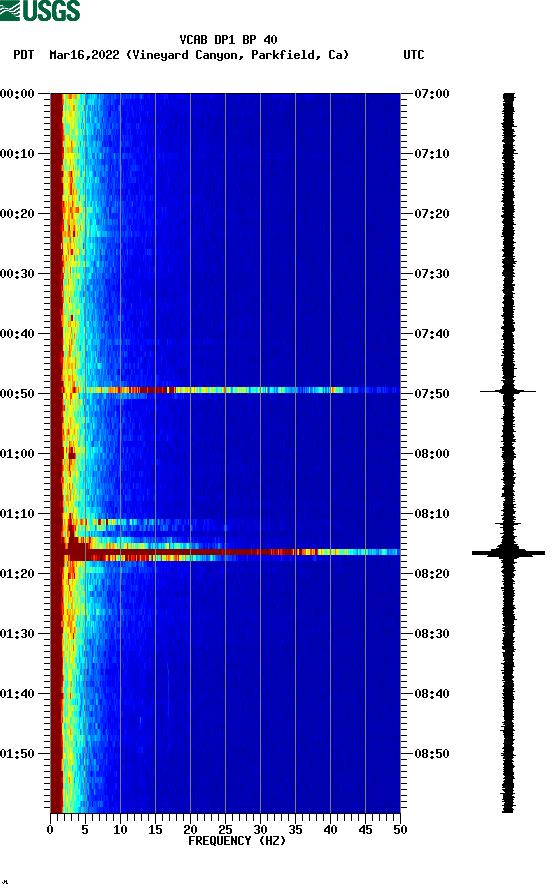Click the 07:00 UTC time label
The height and width of the screenshot is (893, 552).
coord(432,93)
